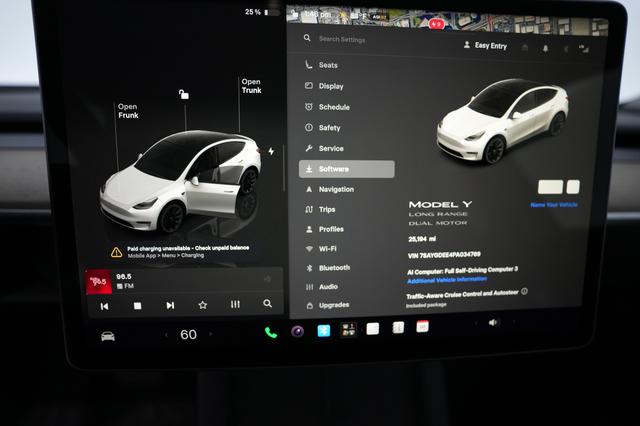Open the Display settings
Image resolution: width=640 pixels, height=426 pixels.
(324, 86)
